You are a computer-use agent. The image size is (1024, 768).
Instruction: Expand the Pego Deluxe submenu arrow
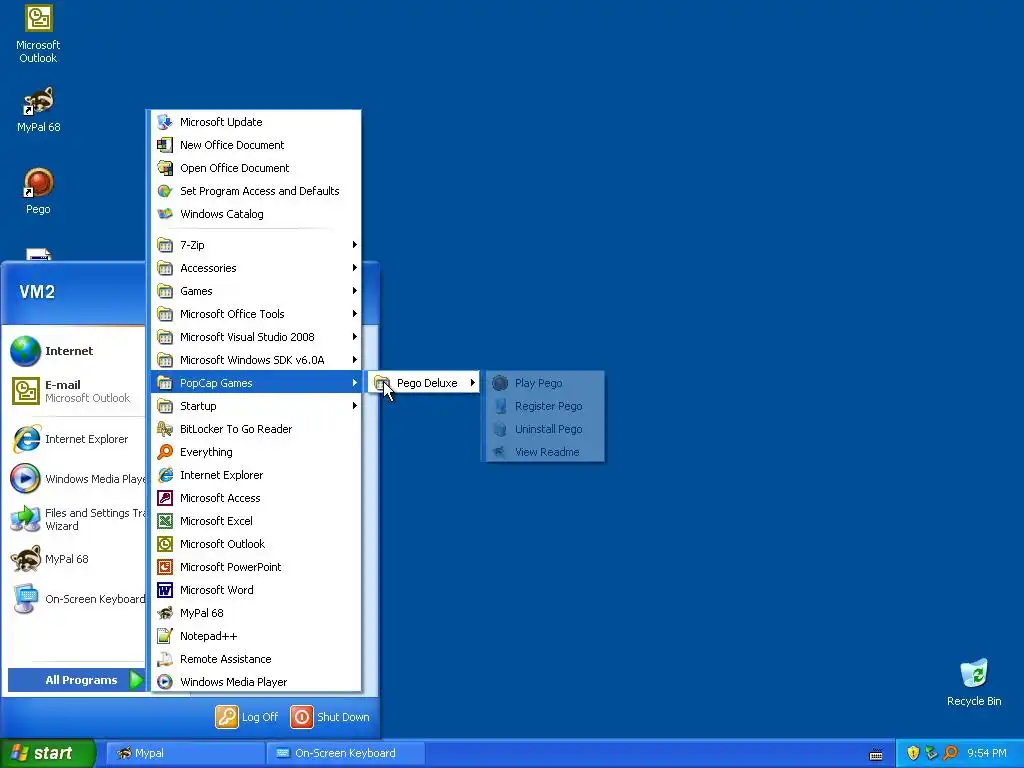click(472, 383)
